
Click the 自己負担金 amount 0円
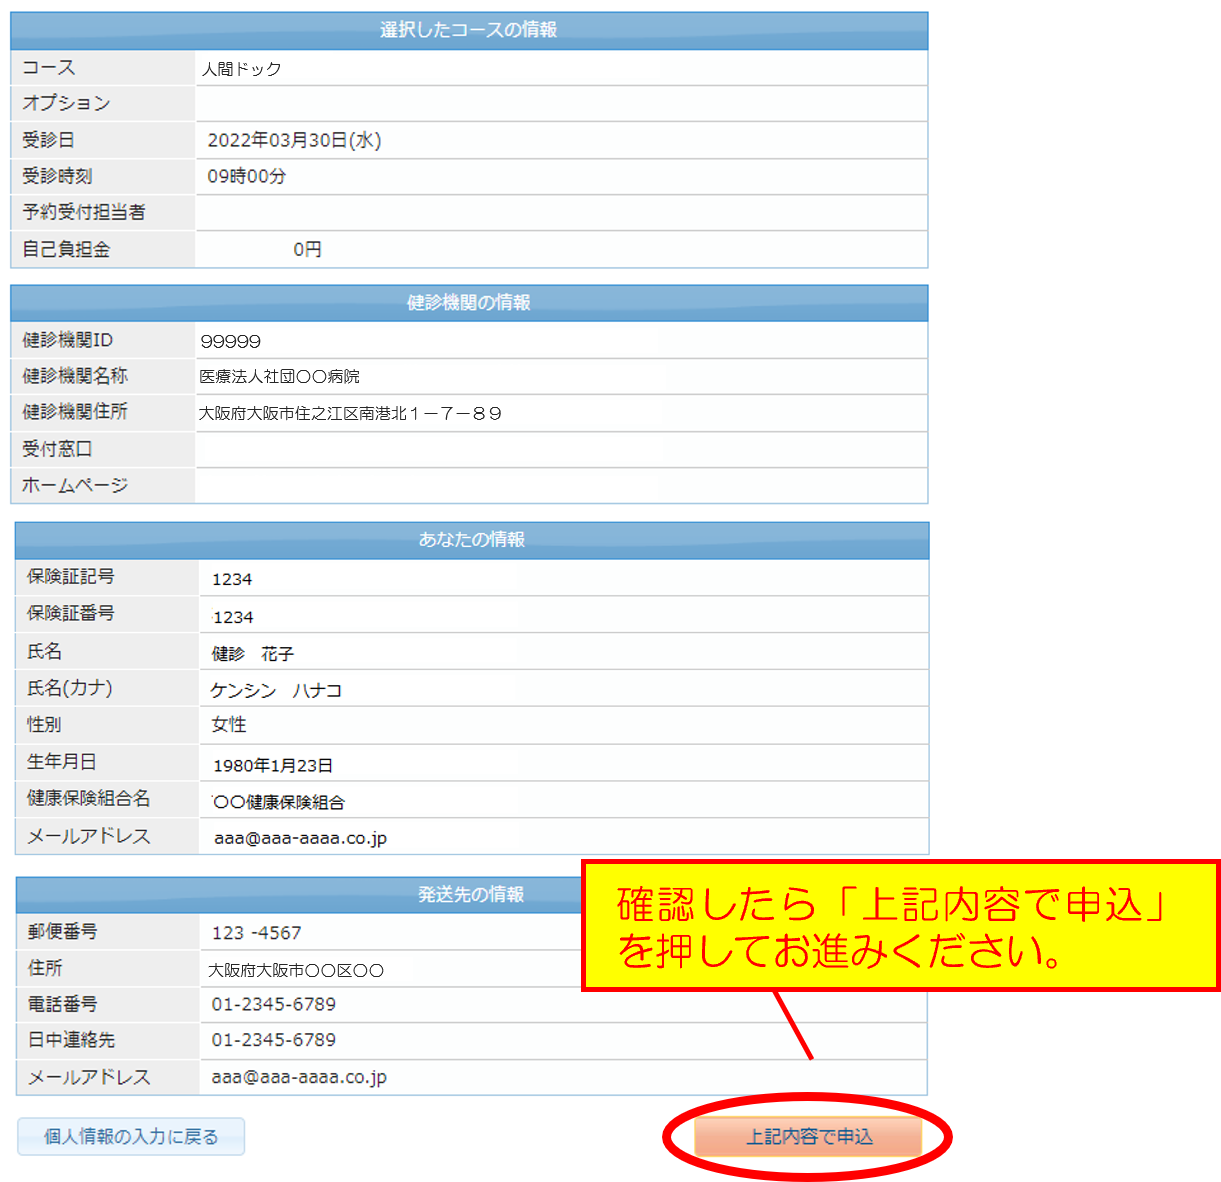pos(307,250)
